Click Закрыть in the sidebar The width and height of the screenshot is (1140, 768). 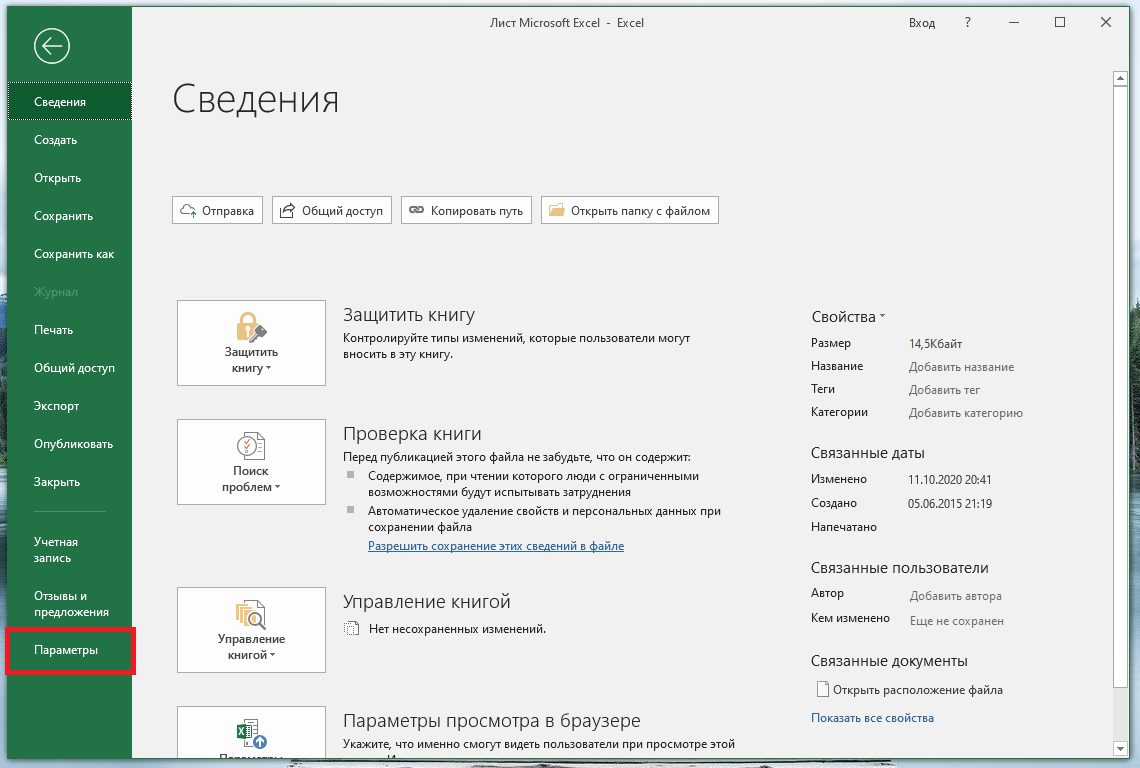70,481
